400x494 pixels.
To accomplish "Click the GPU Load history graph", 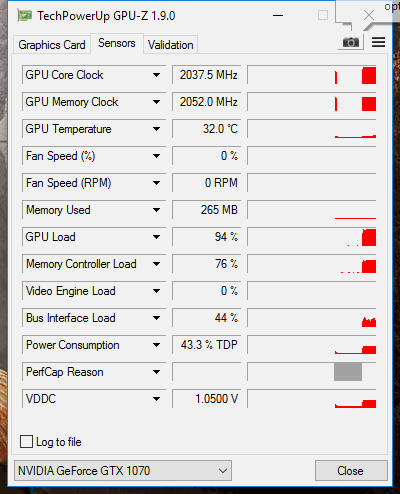I will pos(312,237).
